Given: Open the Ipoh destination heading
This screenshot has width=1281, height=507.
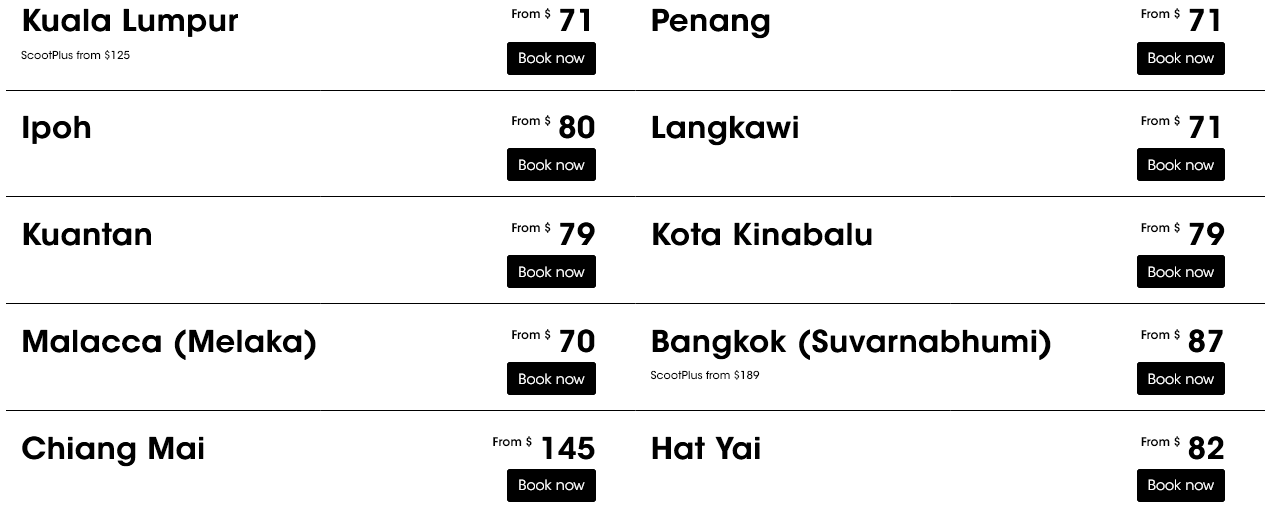Looking at the screenshot, I should coord(57,128).
